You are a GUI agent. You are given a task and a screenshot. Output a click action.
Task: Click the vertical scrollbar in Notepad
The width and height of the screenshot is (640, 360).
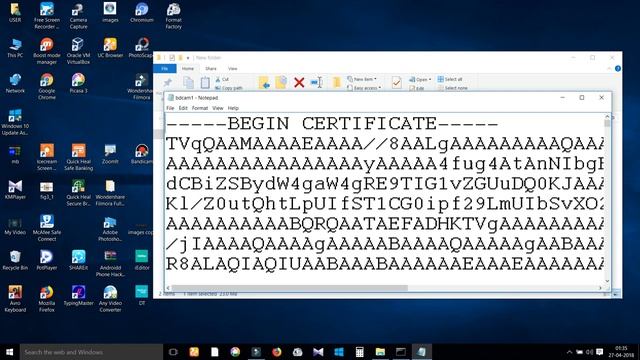point(607,200)
